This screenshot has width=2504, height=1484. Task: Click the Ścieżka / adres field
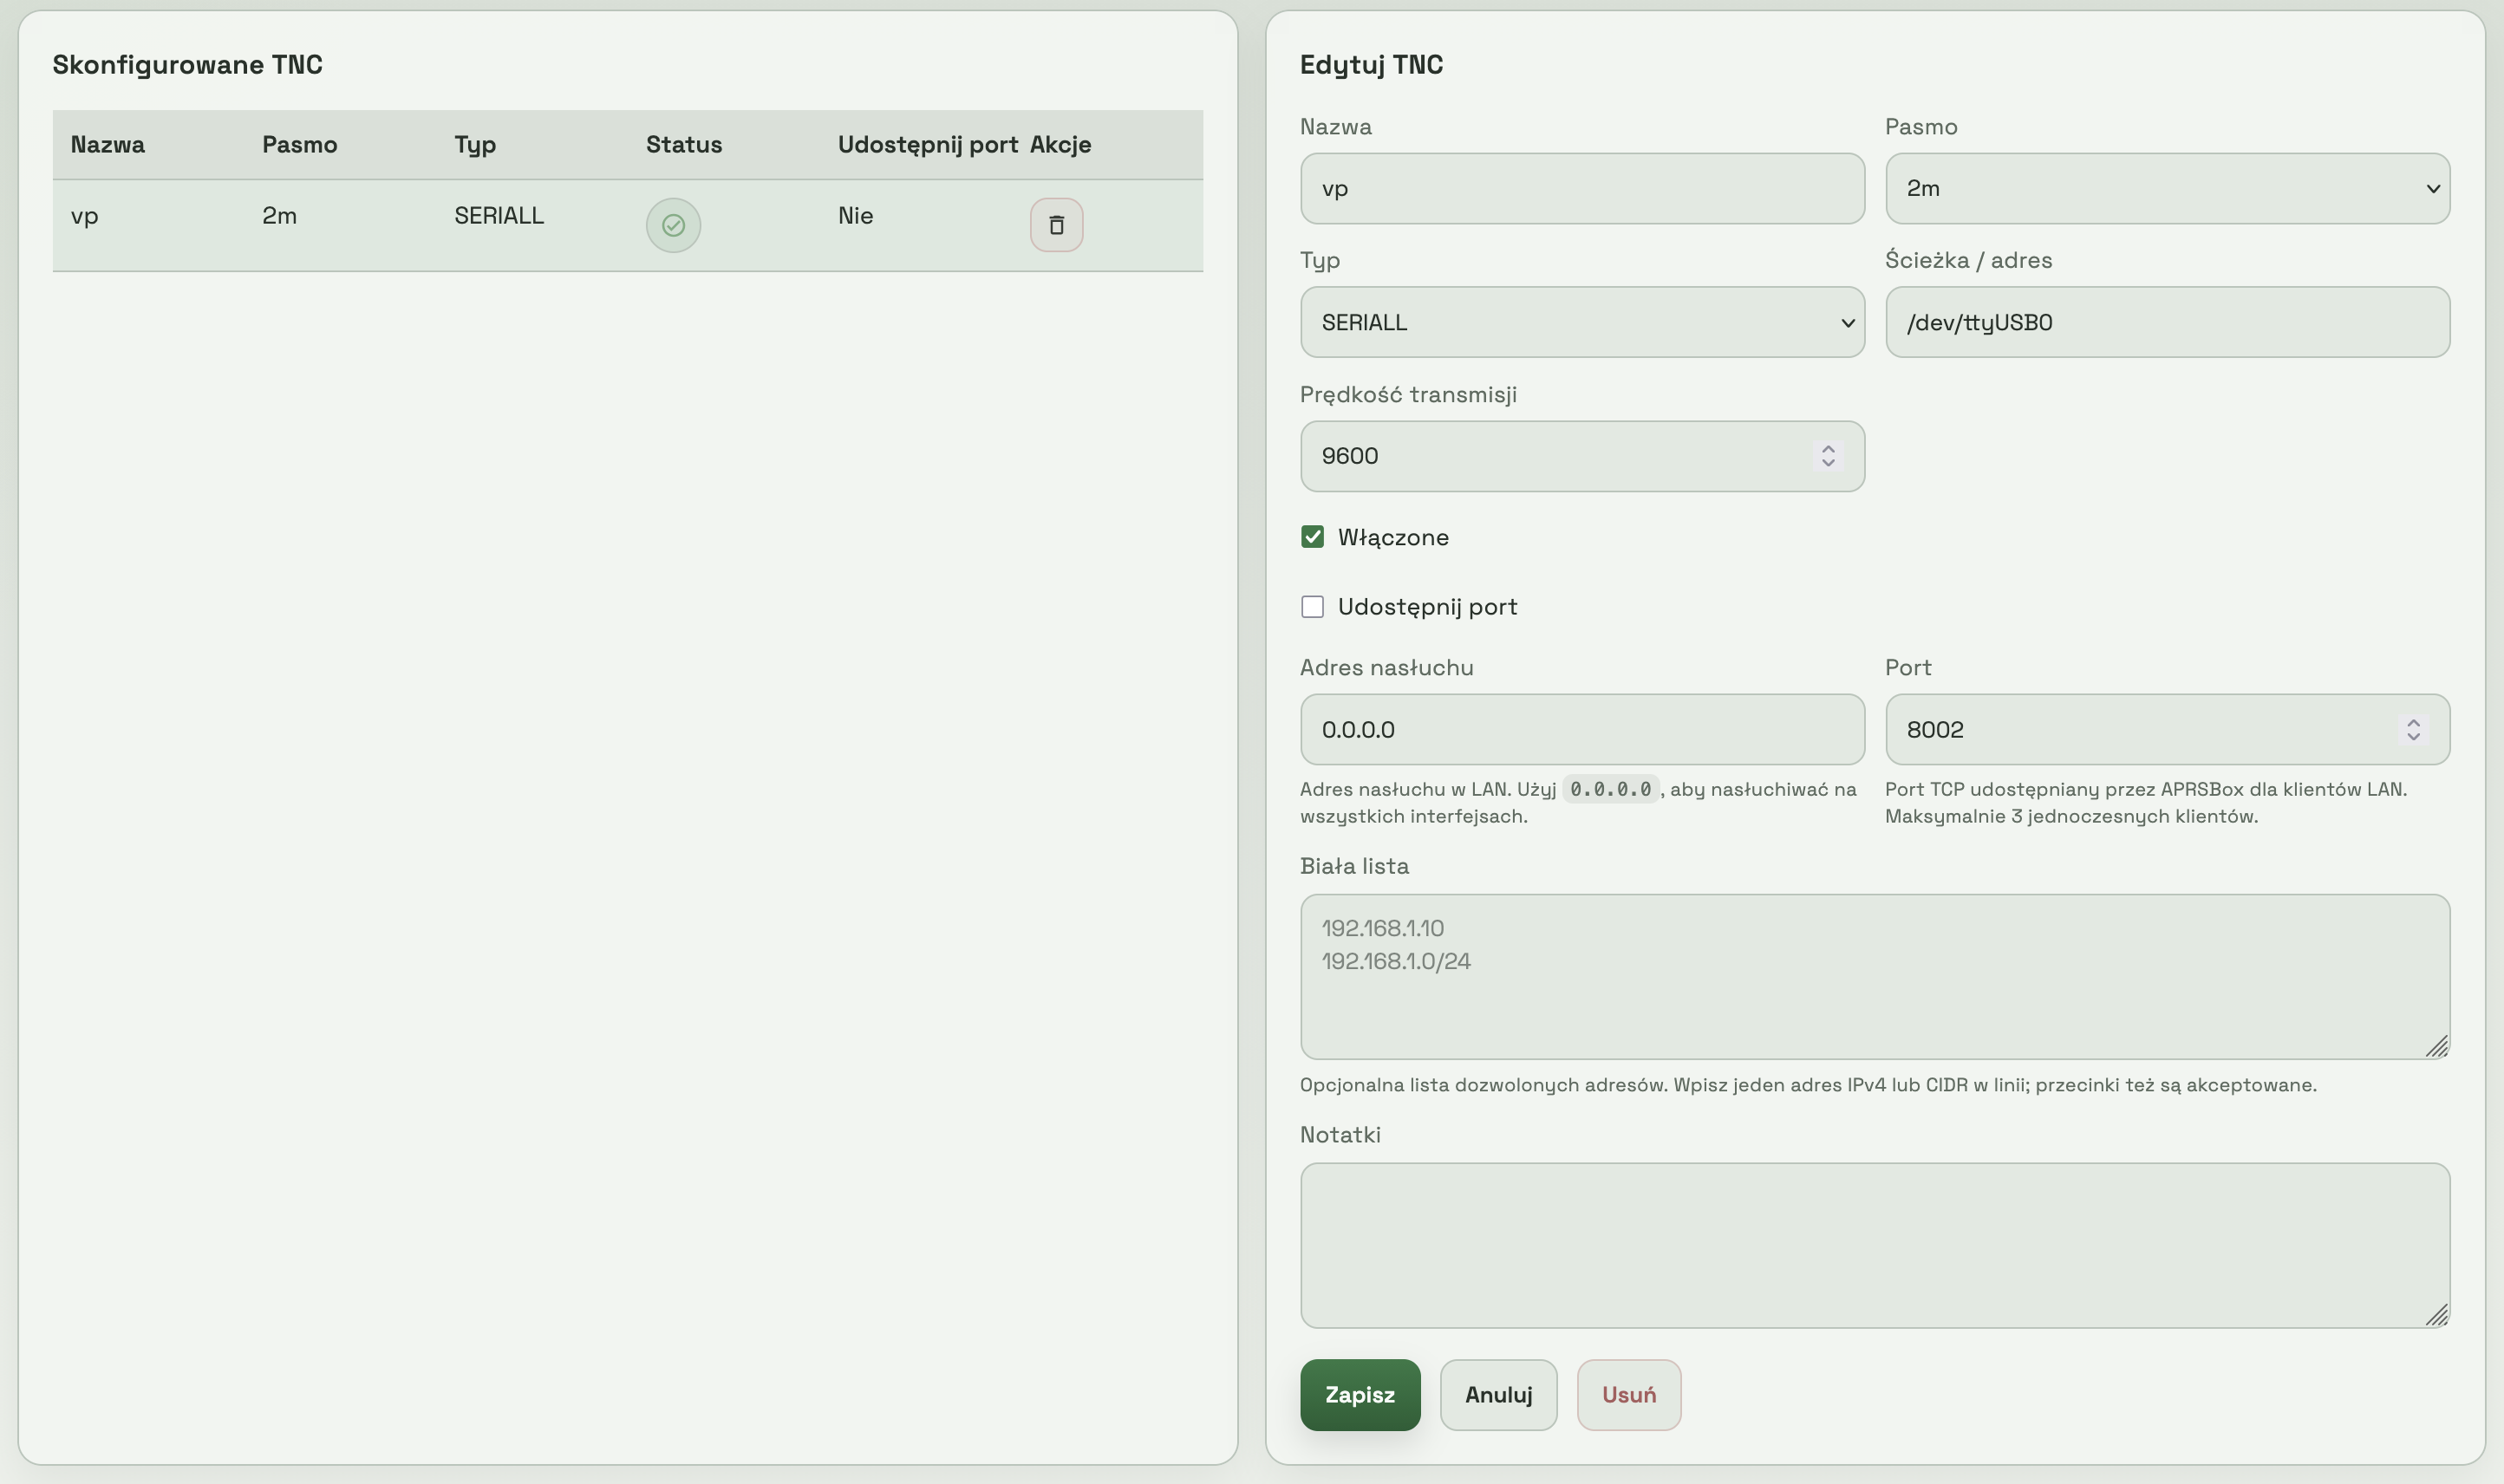click(2166, 322)
